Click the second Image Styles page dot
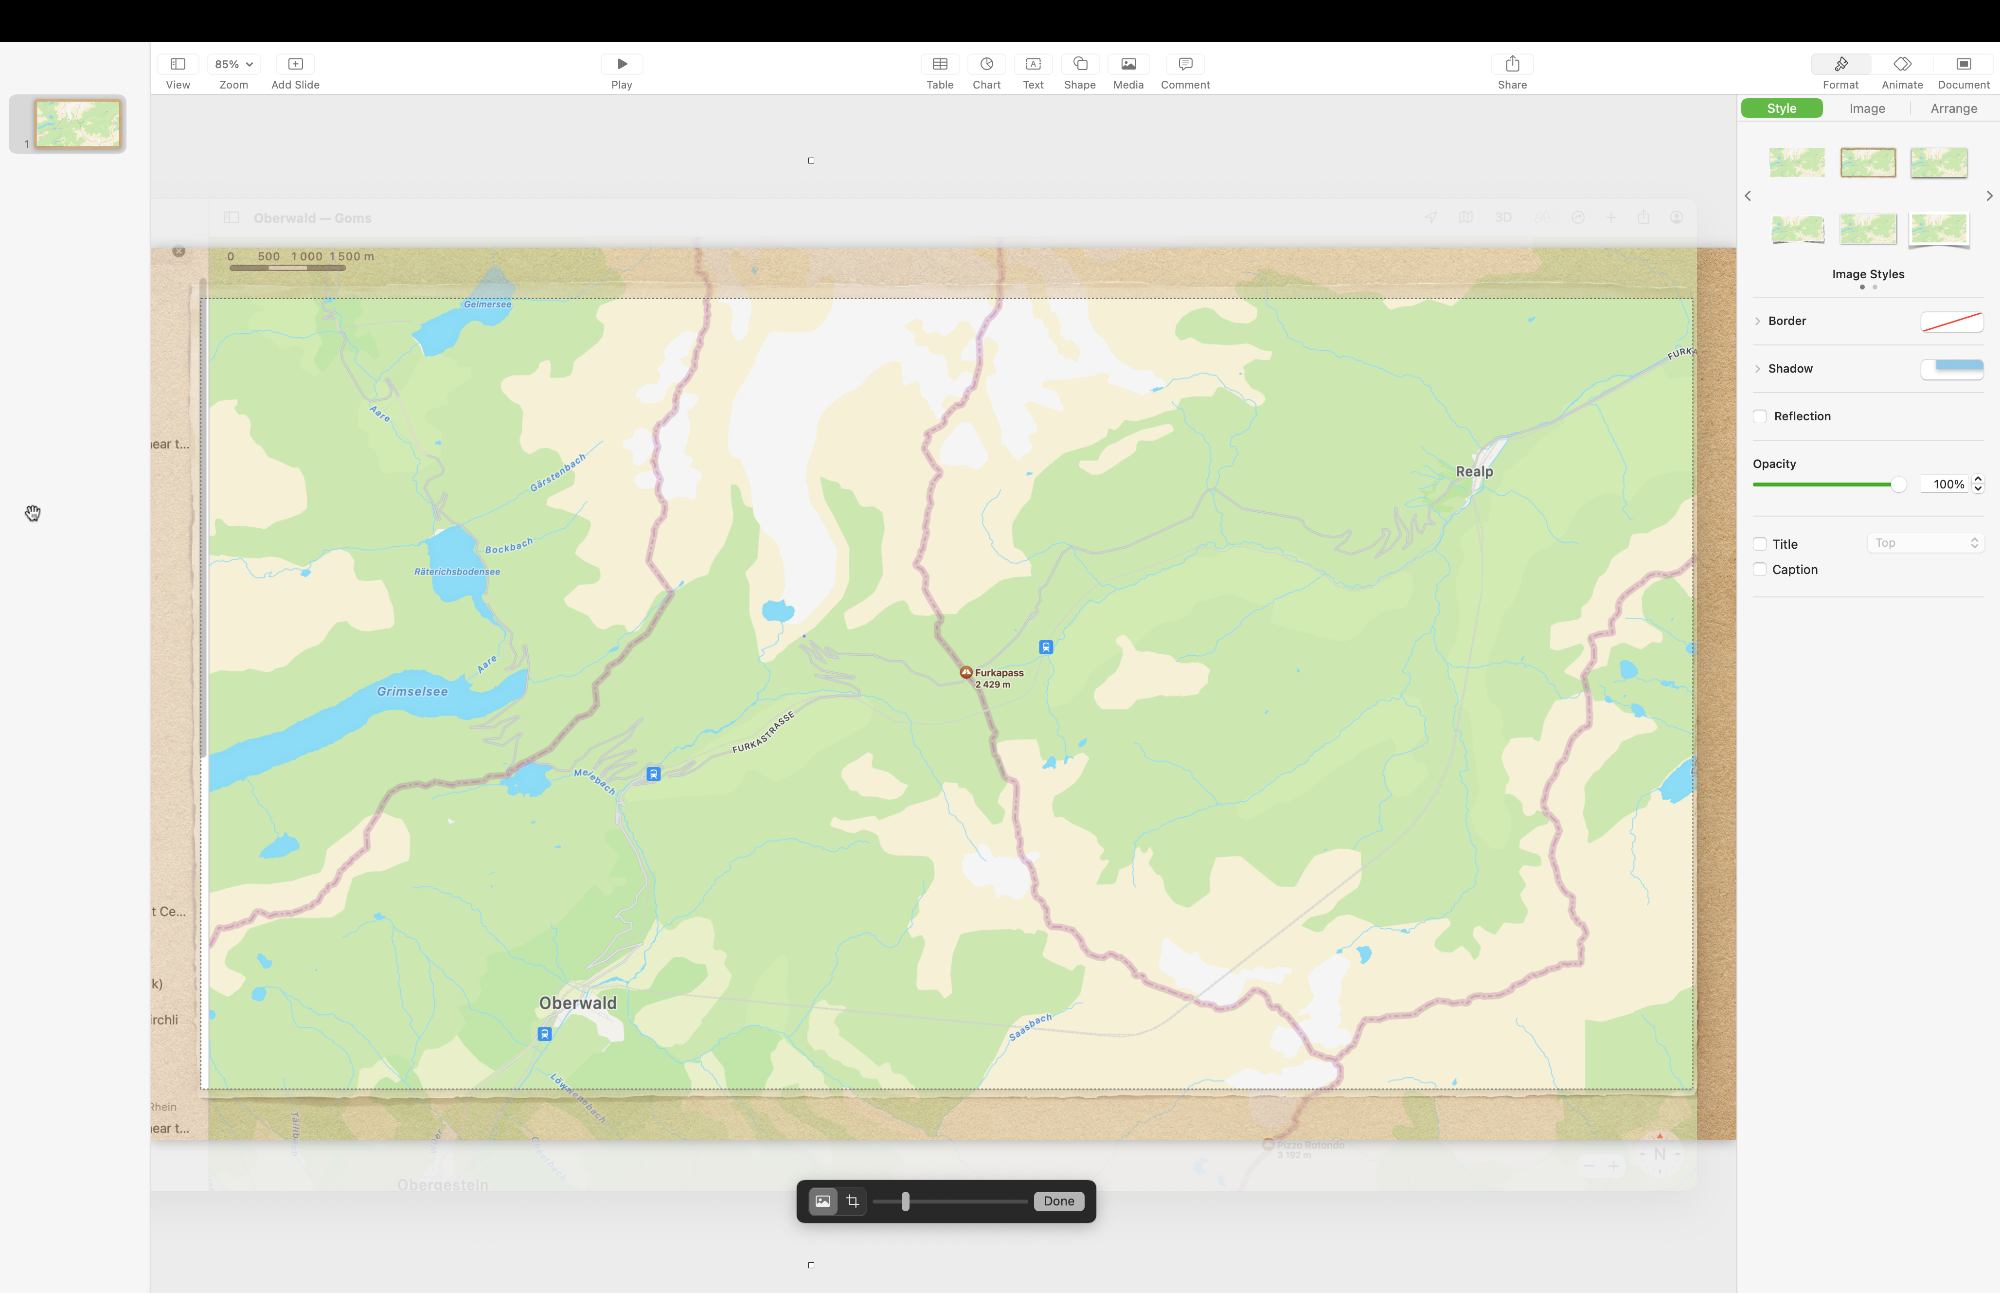 [x=1875, y=288]
